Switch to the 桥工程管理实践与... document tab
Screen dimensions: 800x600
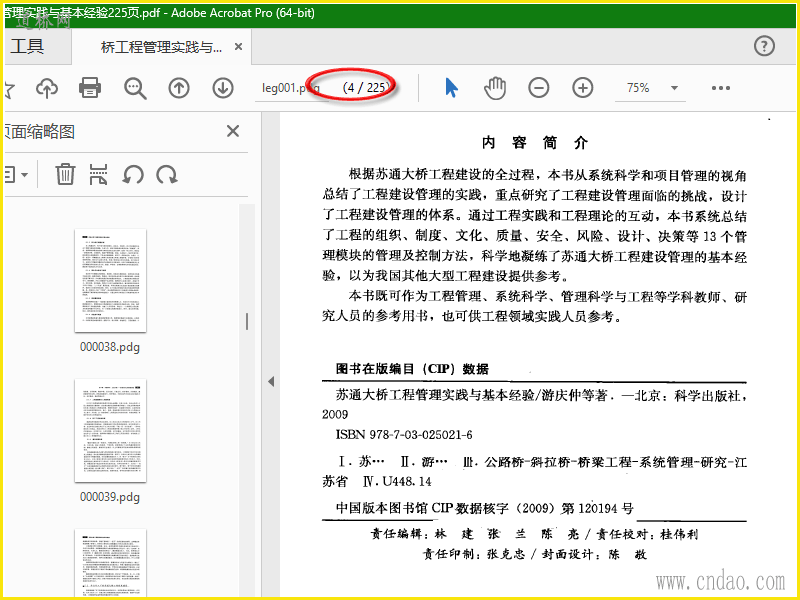[x=162, y=47]
